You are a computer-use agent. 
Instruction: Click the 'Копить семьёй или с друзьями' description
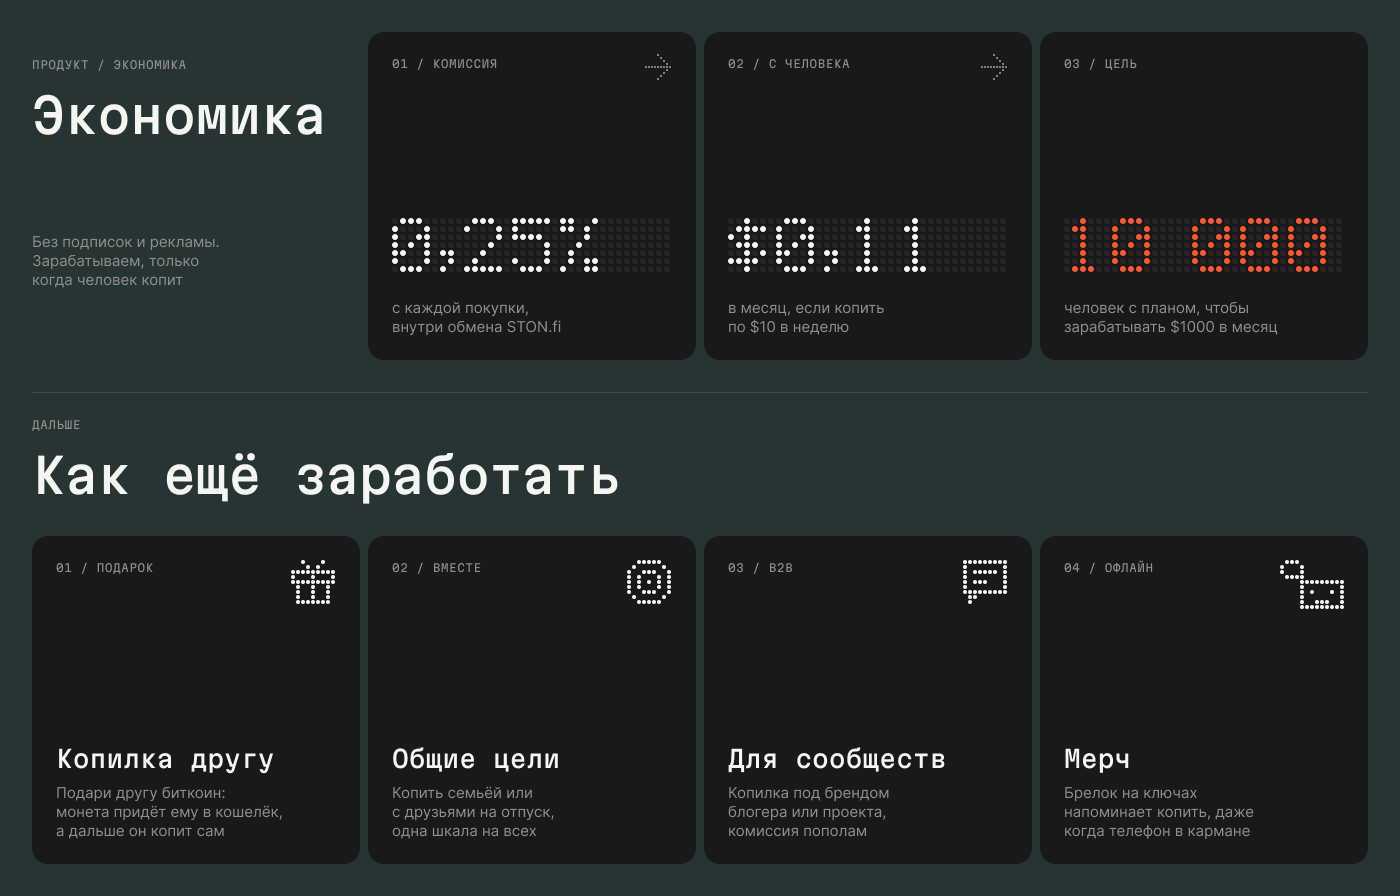[x=473, y=812]
